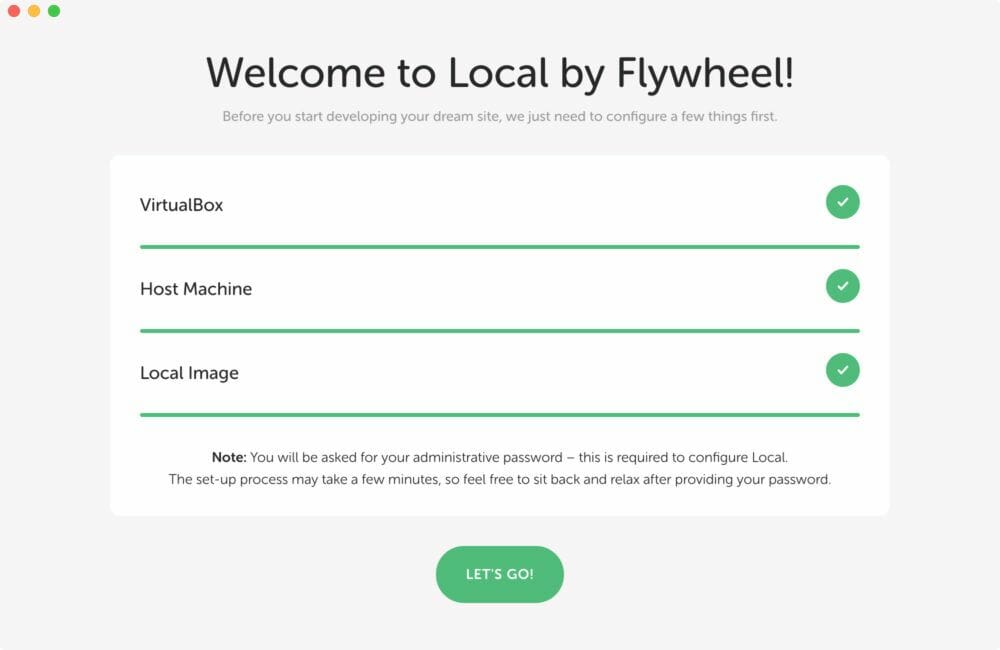Select the VirtualBox label text
Viewport: 1000px width, 650px height.
click(182, 205)
